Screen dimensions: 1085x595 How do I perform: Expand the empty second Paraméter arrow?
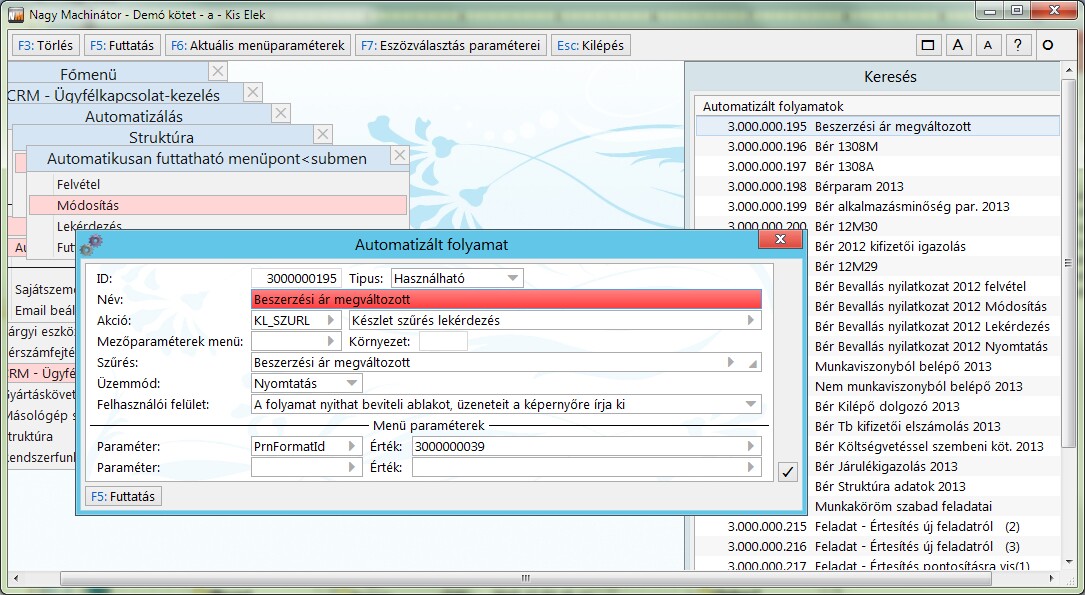(352, 467)
